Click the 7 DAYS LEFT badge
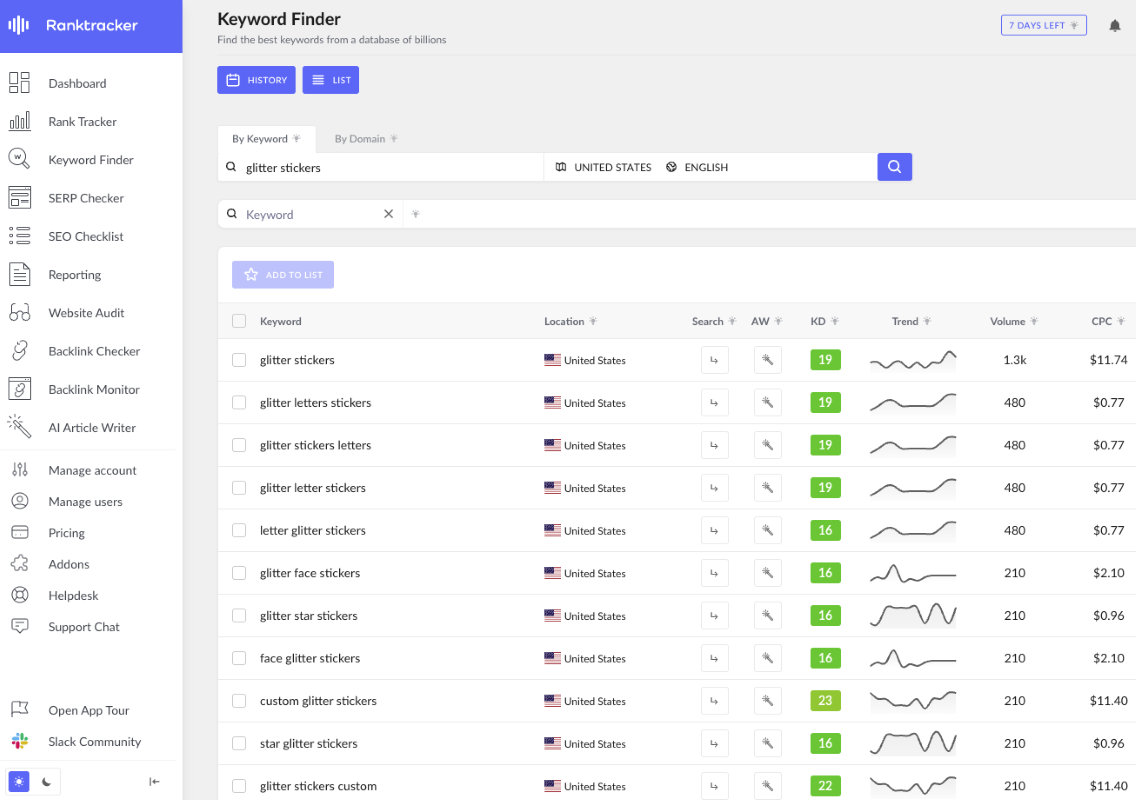The image size is (1136, 800). (1043, 25)
